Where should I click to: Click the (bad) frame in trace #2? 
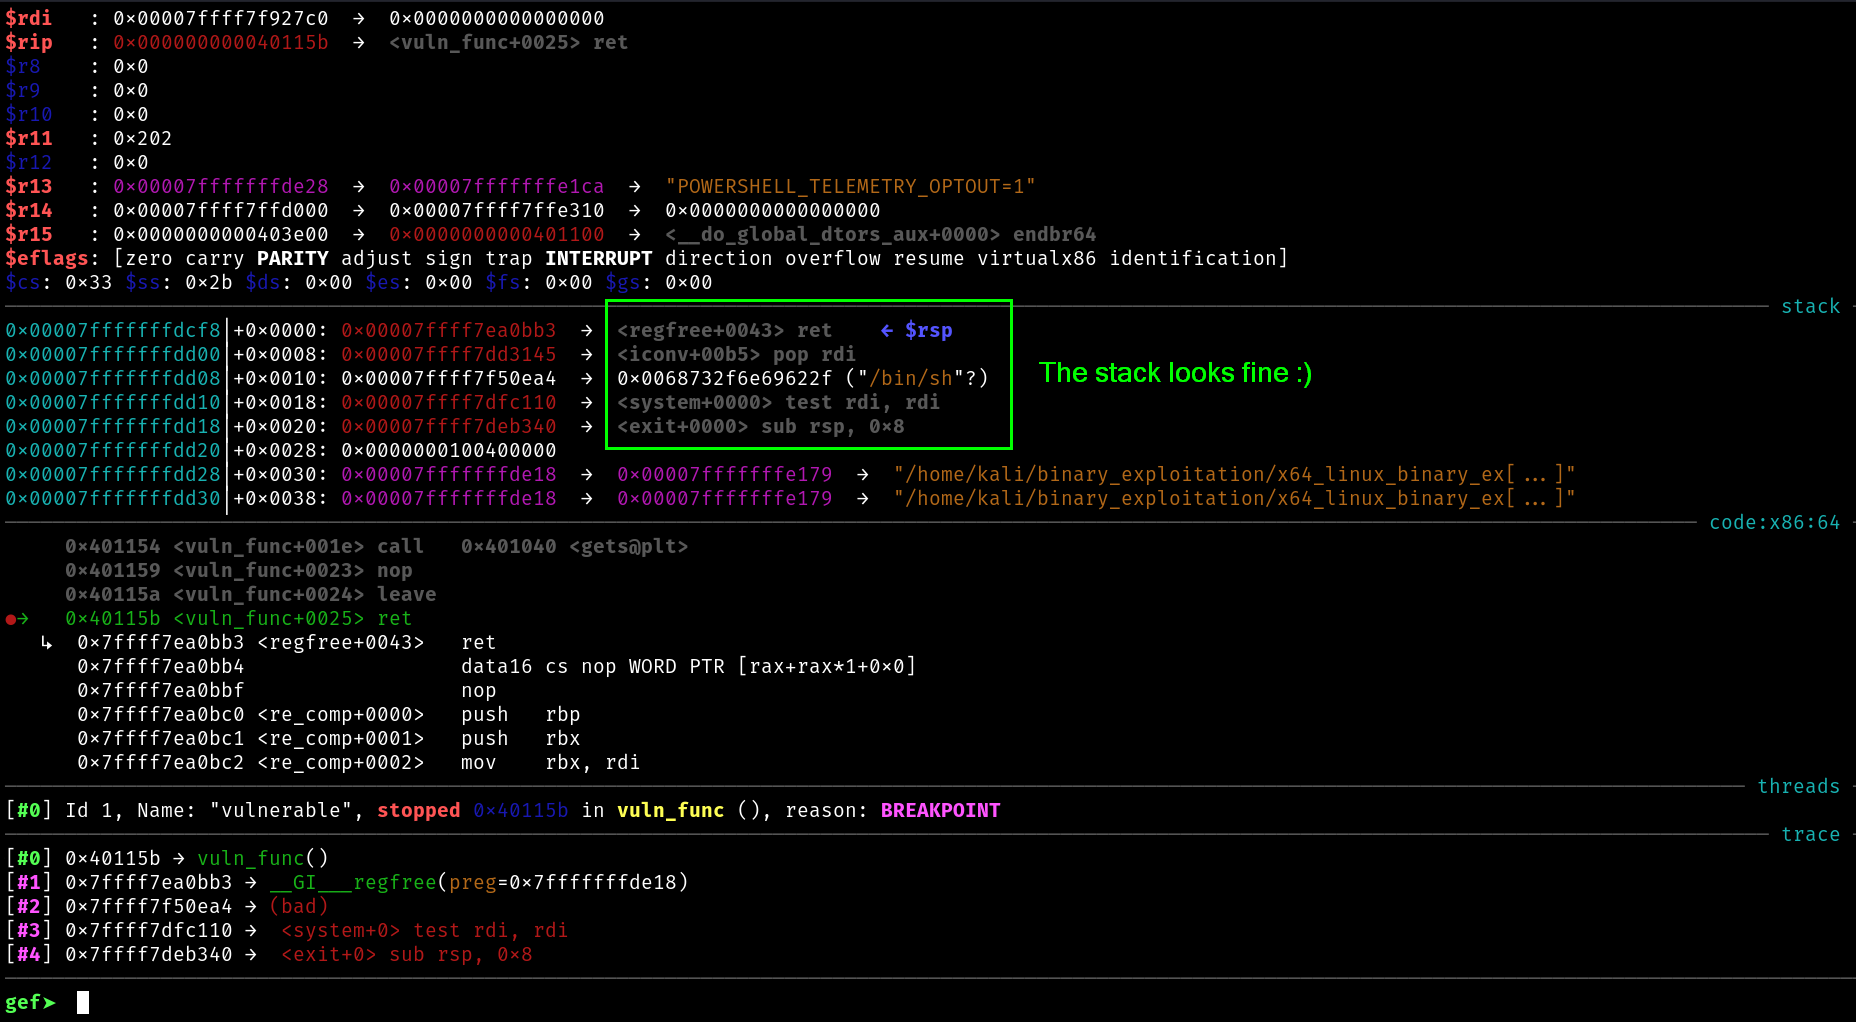coord(298,907)
